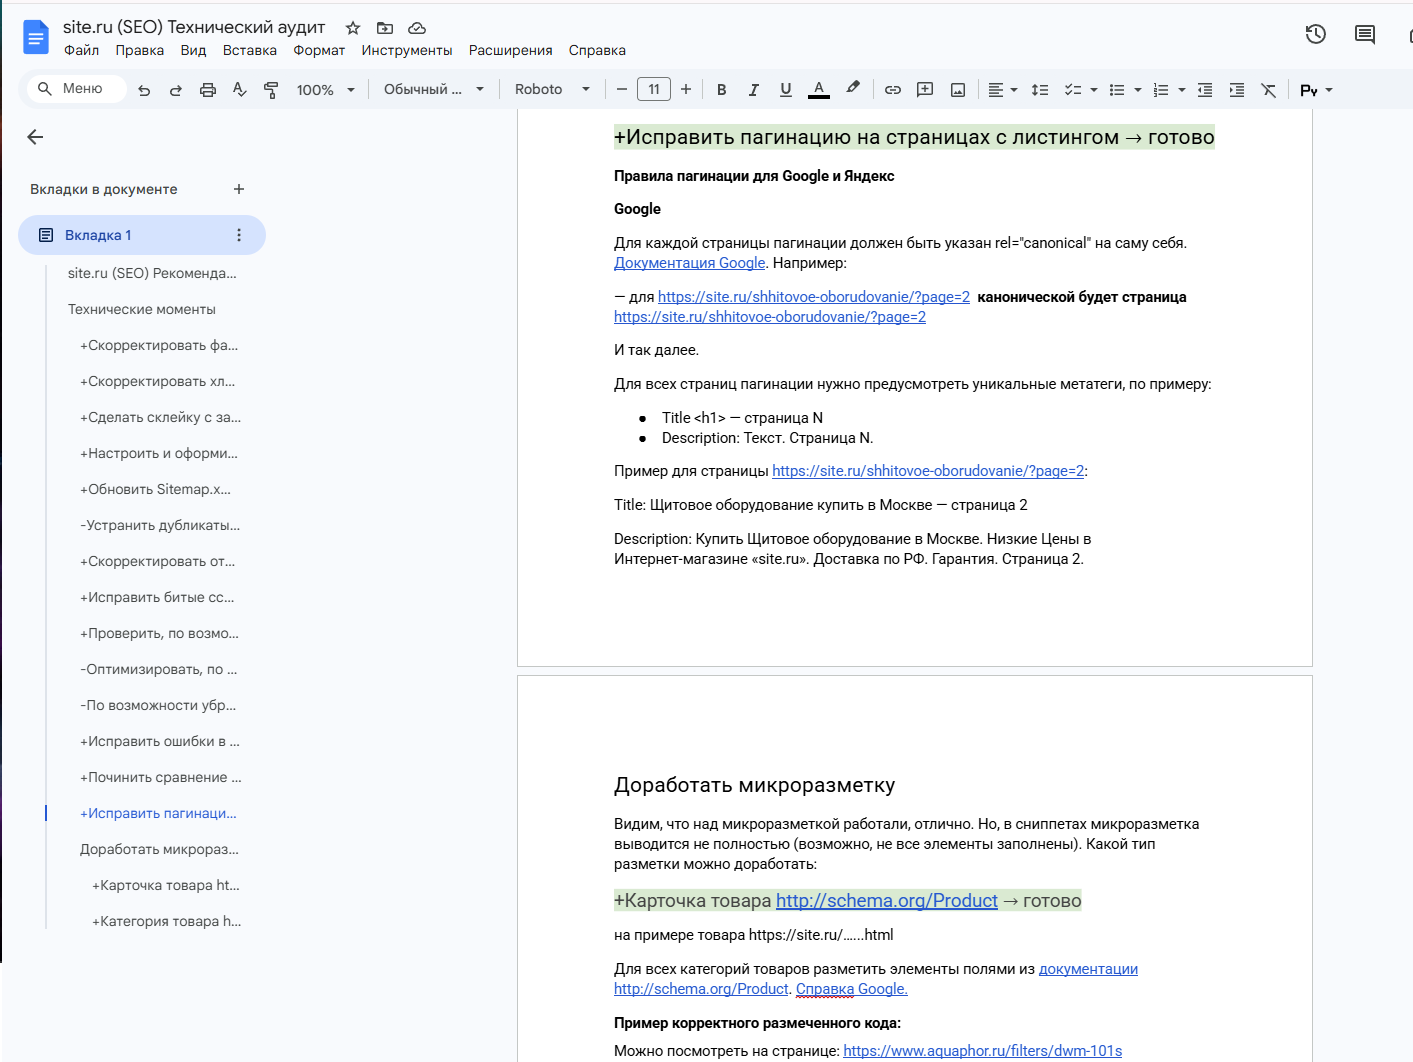The image size is (1413, 1062).
Task: Click the Insert link icon
Action: [x=893, y=90]
